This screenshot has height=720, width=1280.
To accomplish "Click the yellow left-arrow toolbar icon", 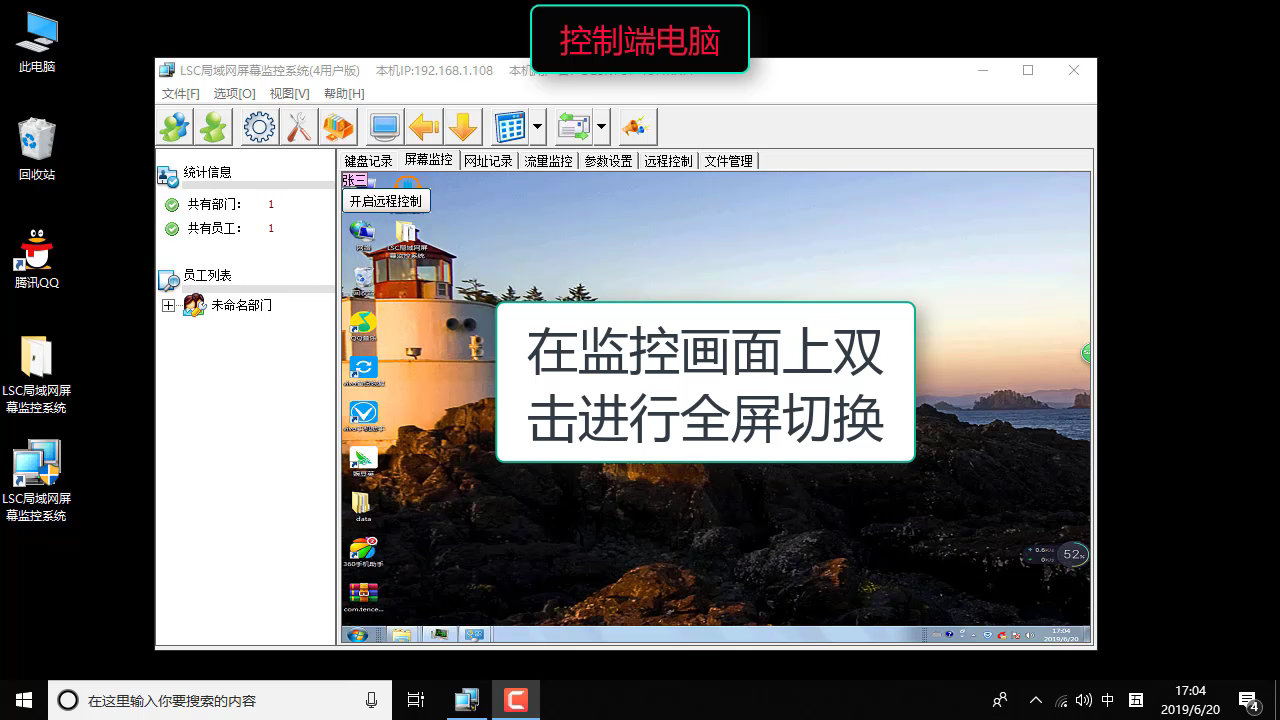I will pyautogui.click(x=423, y=127).
